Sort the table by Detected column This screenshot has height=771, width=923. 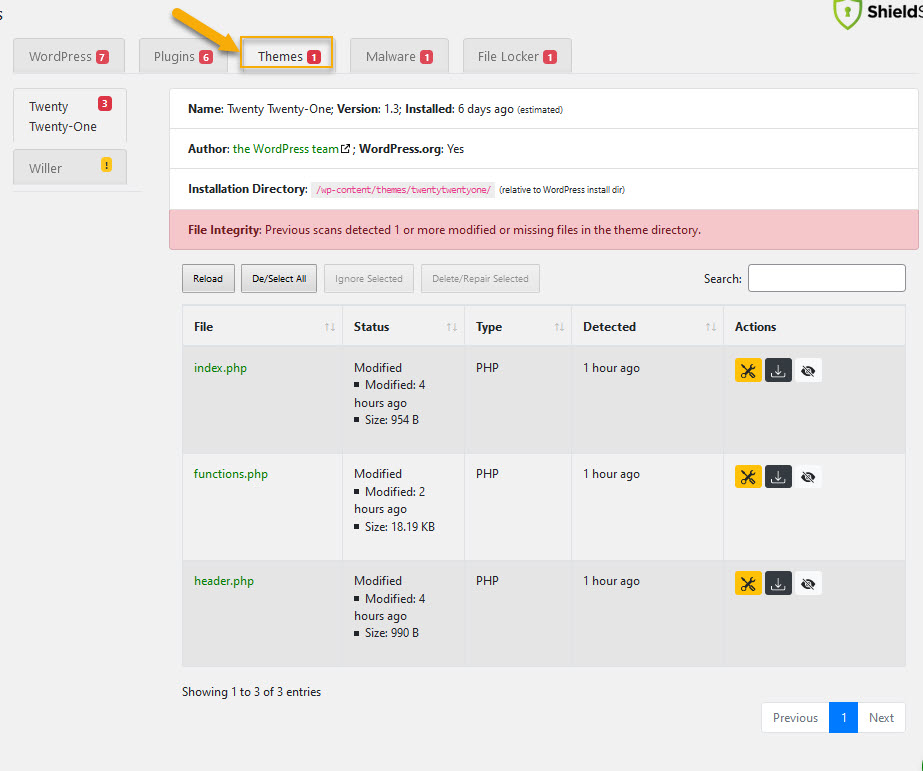648,327
